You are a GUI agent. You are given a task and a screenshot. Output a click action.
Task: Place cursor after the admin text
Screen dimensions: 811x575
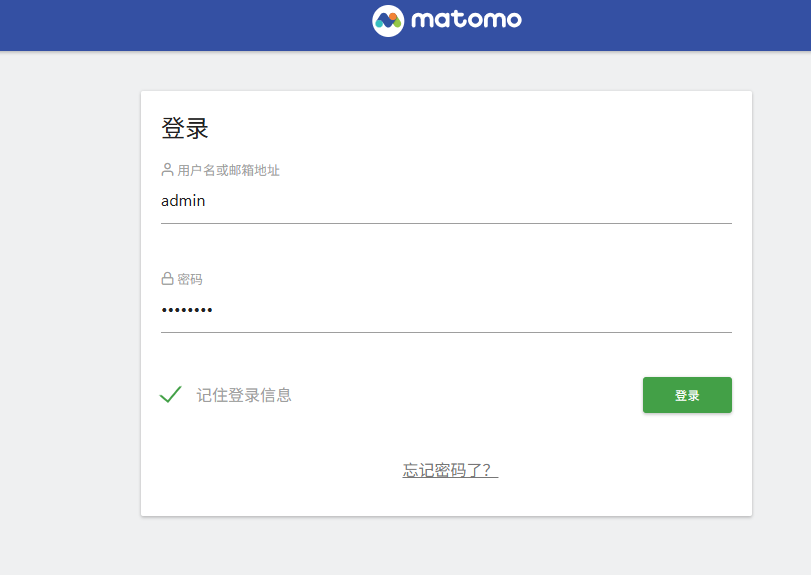[206, 201]
